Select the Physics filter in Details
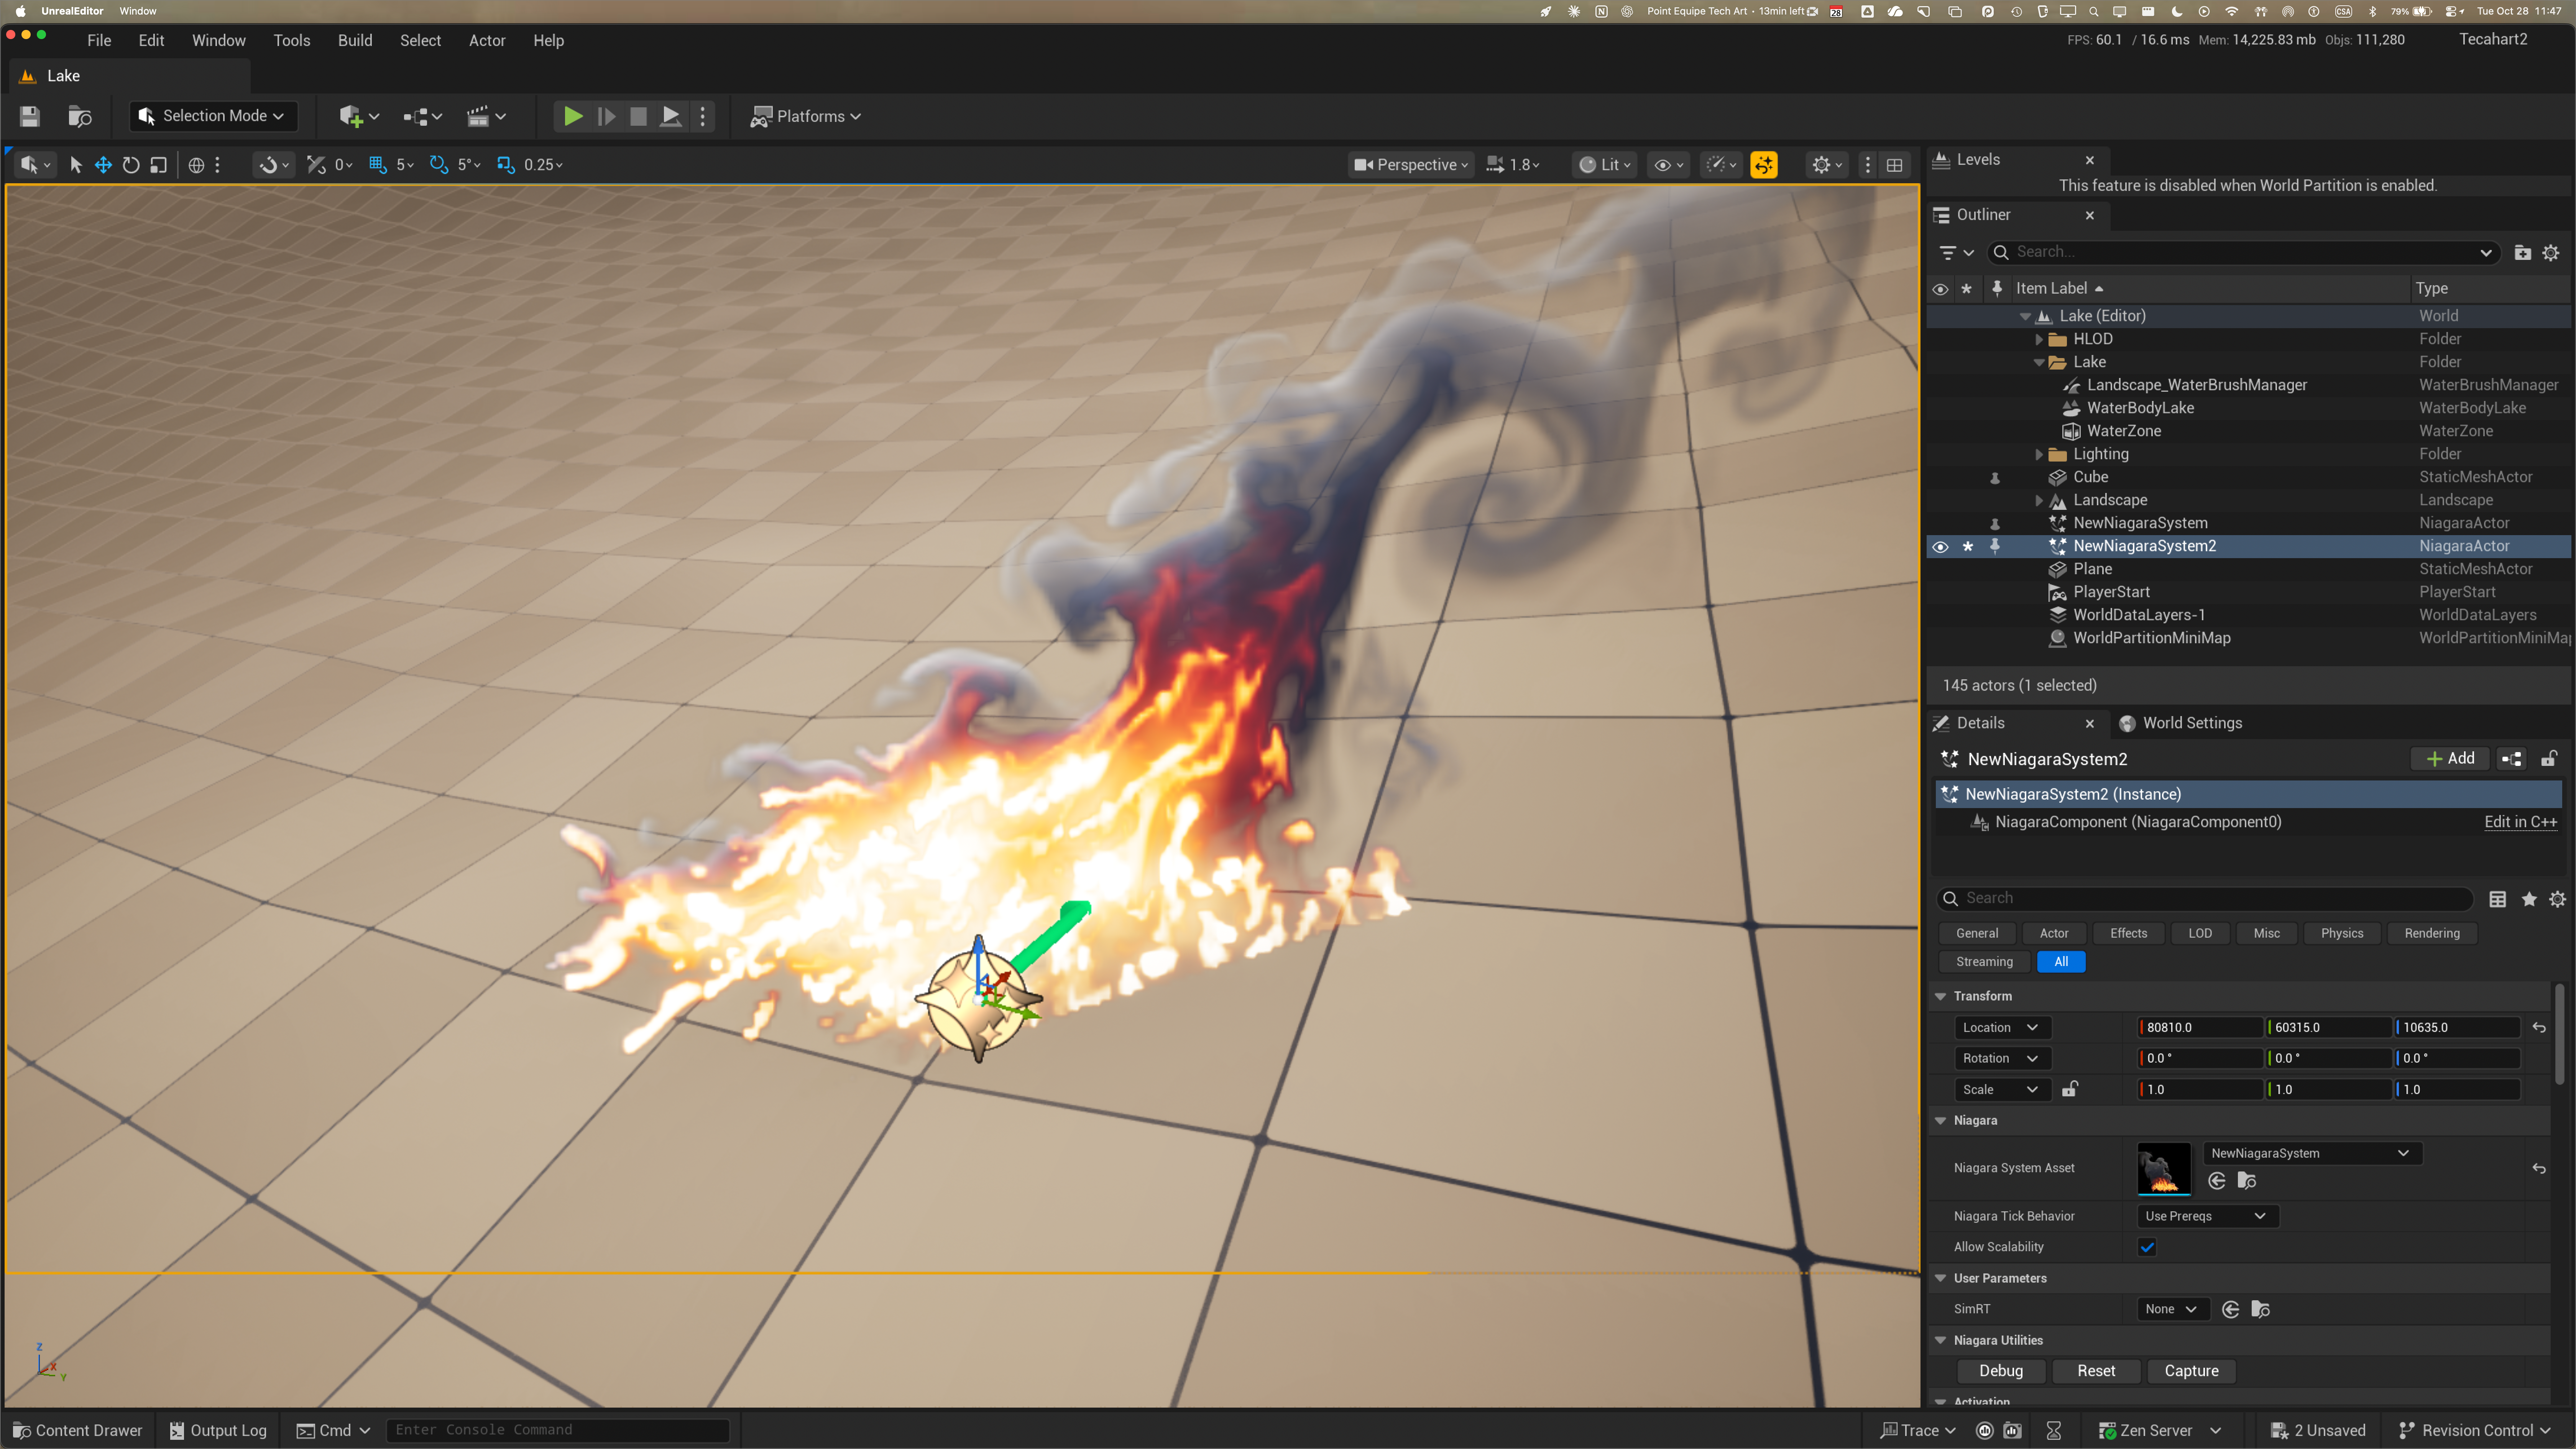This screenshot has height=1449, width=2576. (2342, 933)
